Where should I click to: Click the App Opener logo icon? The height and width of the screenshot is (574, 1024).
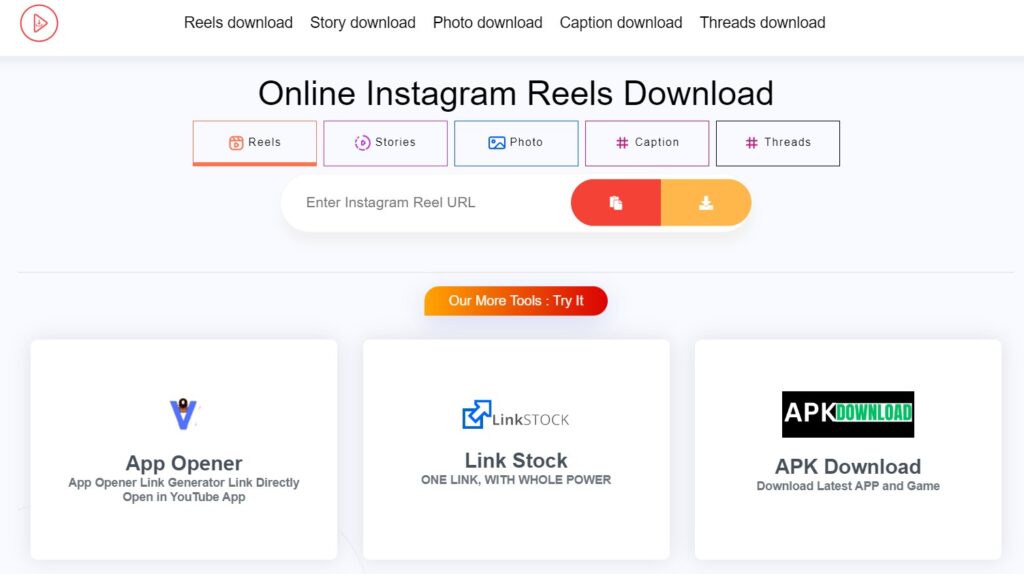[184, 413]
